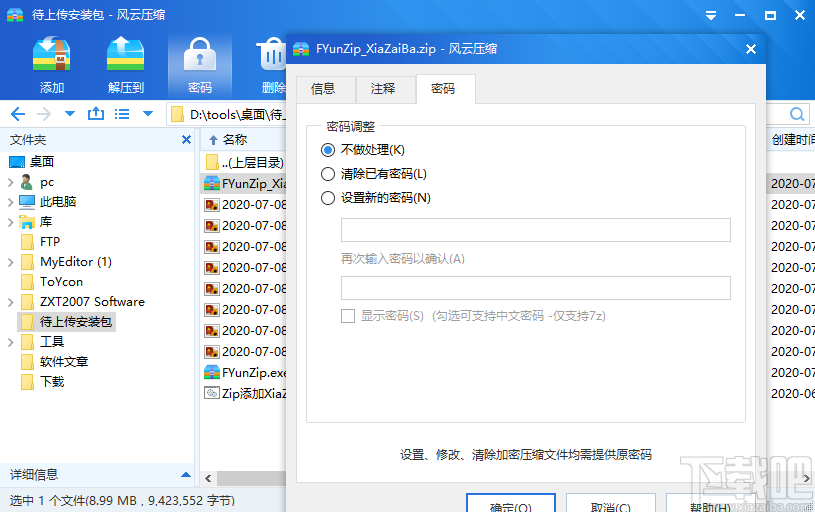This screenshot has width=815, height=512.
Task: Select the FYunZip.exe file icon
Action: click(x=212, y=372)
